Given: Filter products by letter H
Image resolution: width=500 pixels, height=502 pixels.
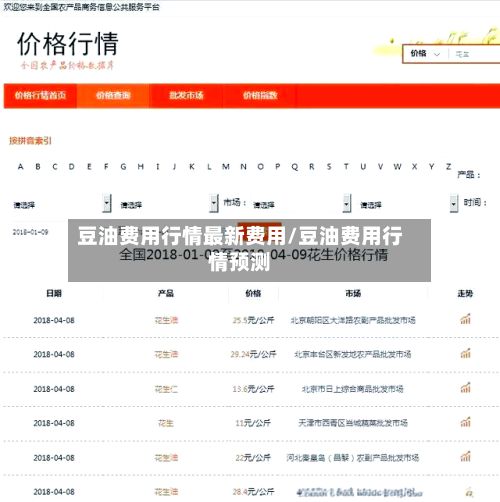Looking at the screenshot, I should [x=141, y=166].
